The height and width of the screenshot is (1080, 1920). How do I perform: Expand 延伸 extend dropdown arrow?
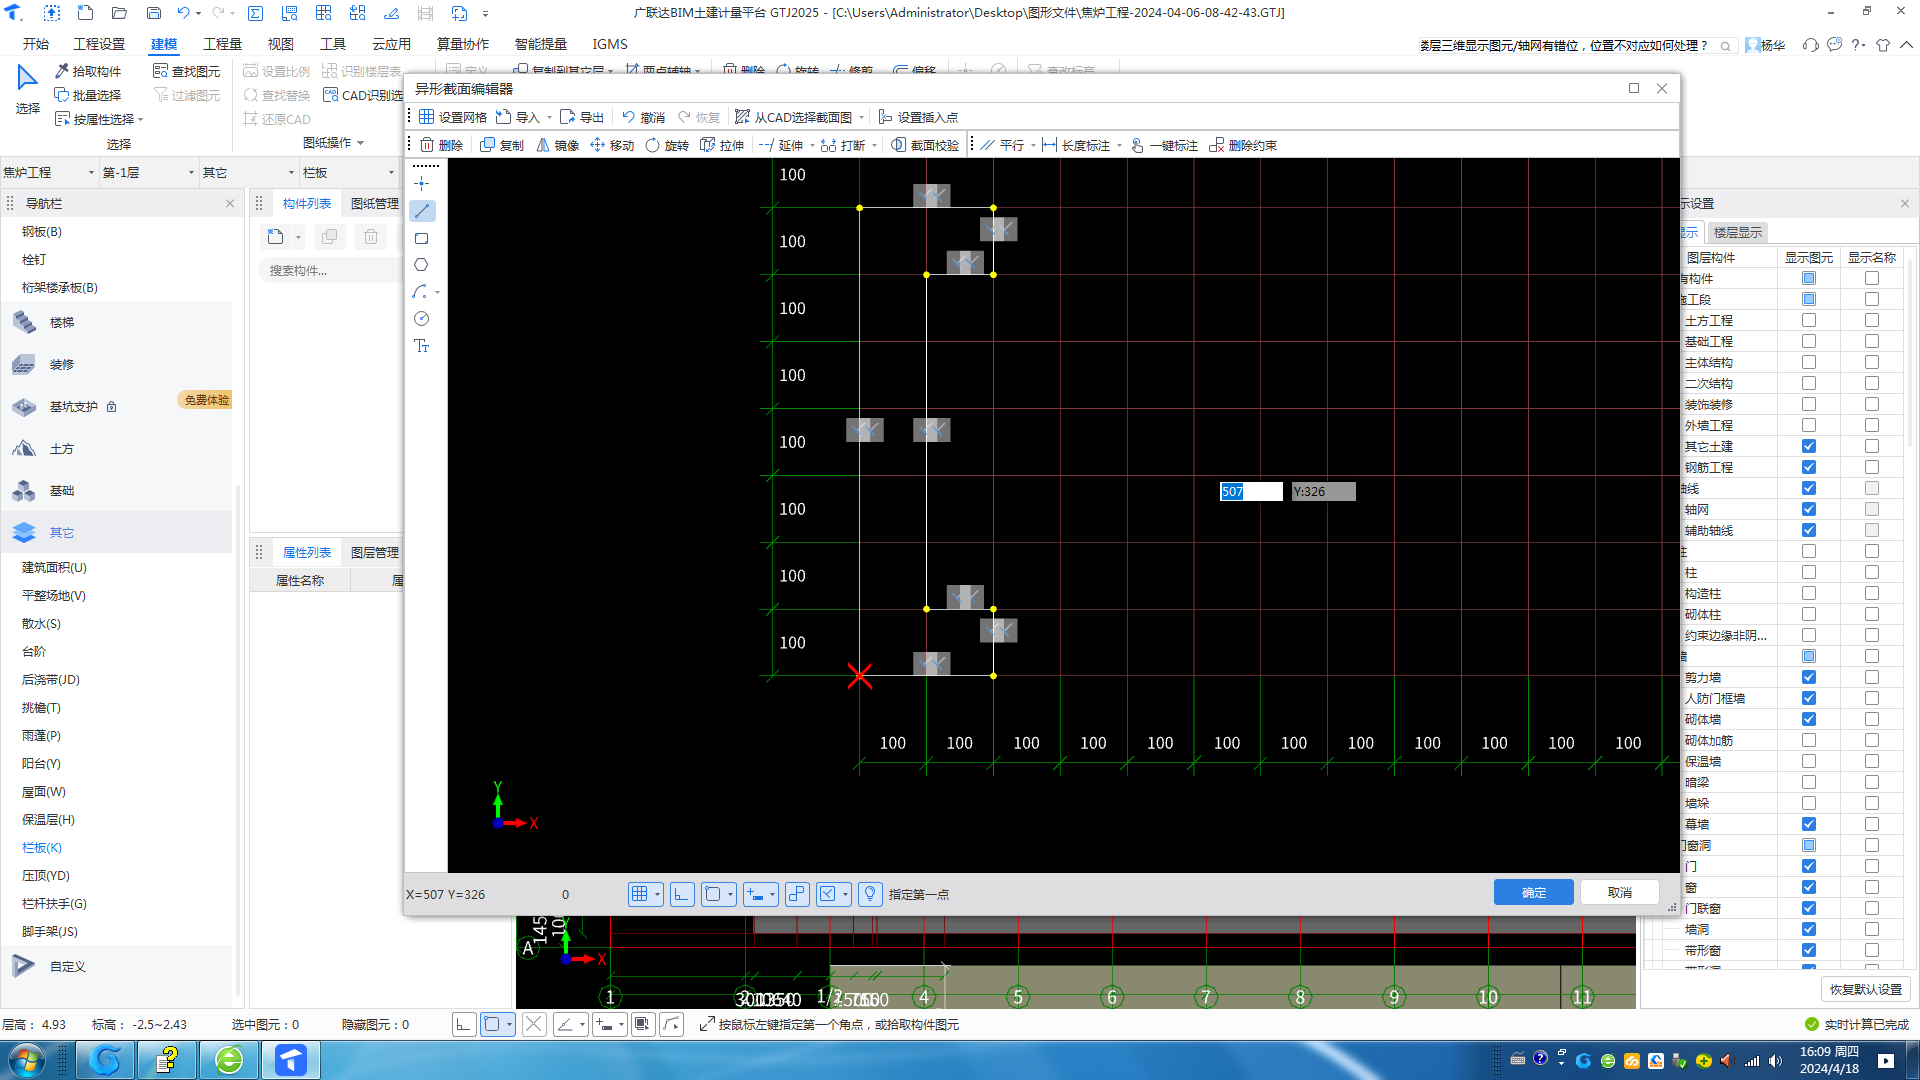[812, 146]
